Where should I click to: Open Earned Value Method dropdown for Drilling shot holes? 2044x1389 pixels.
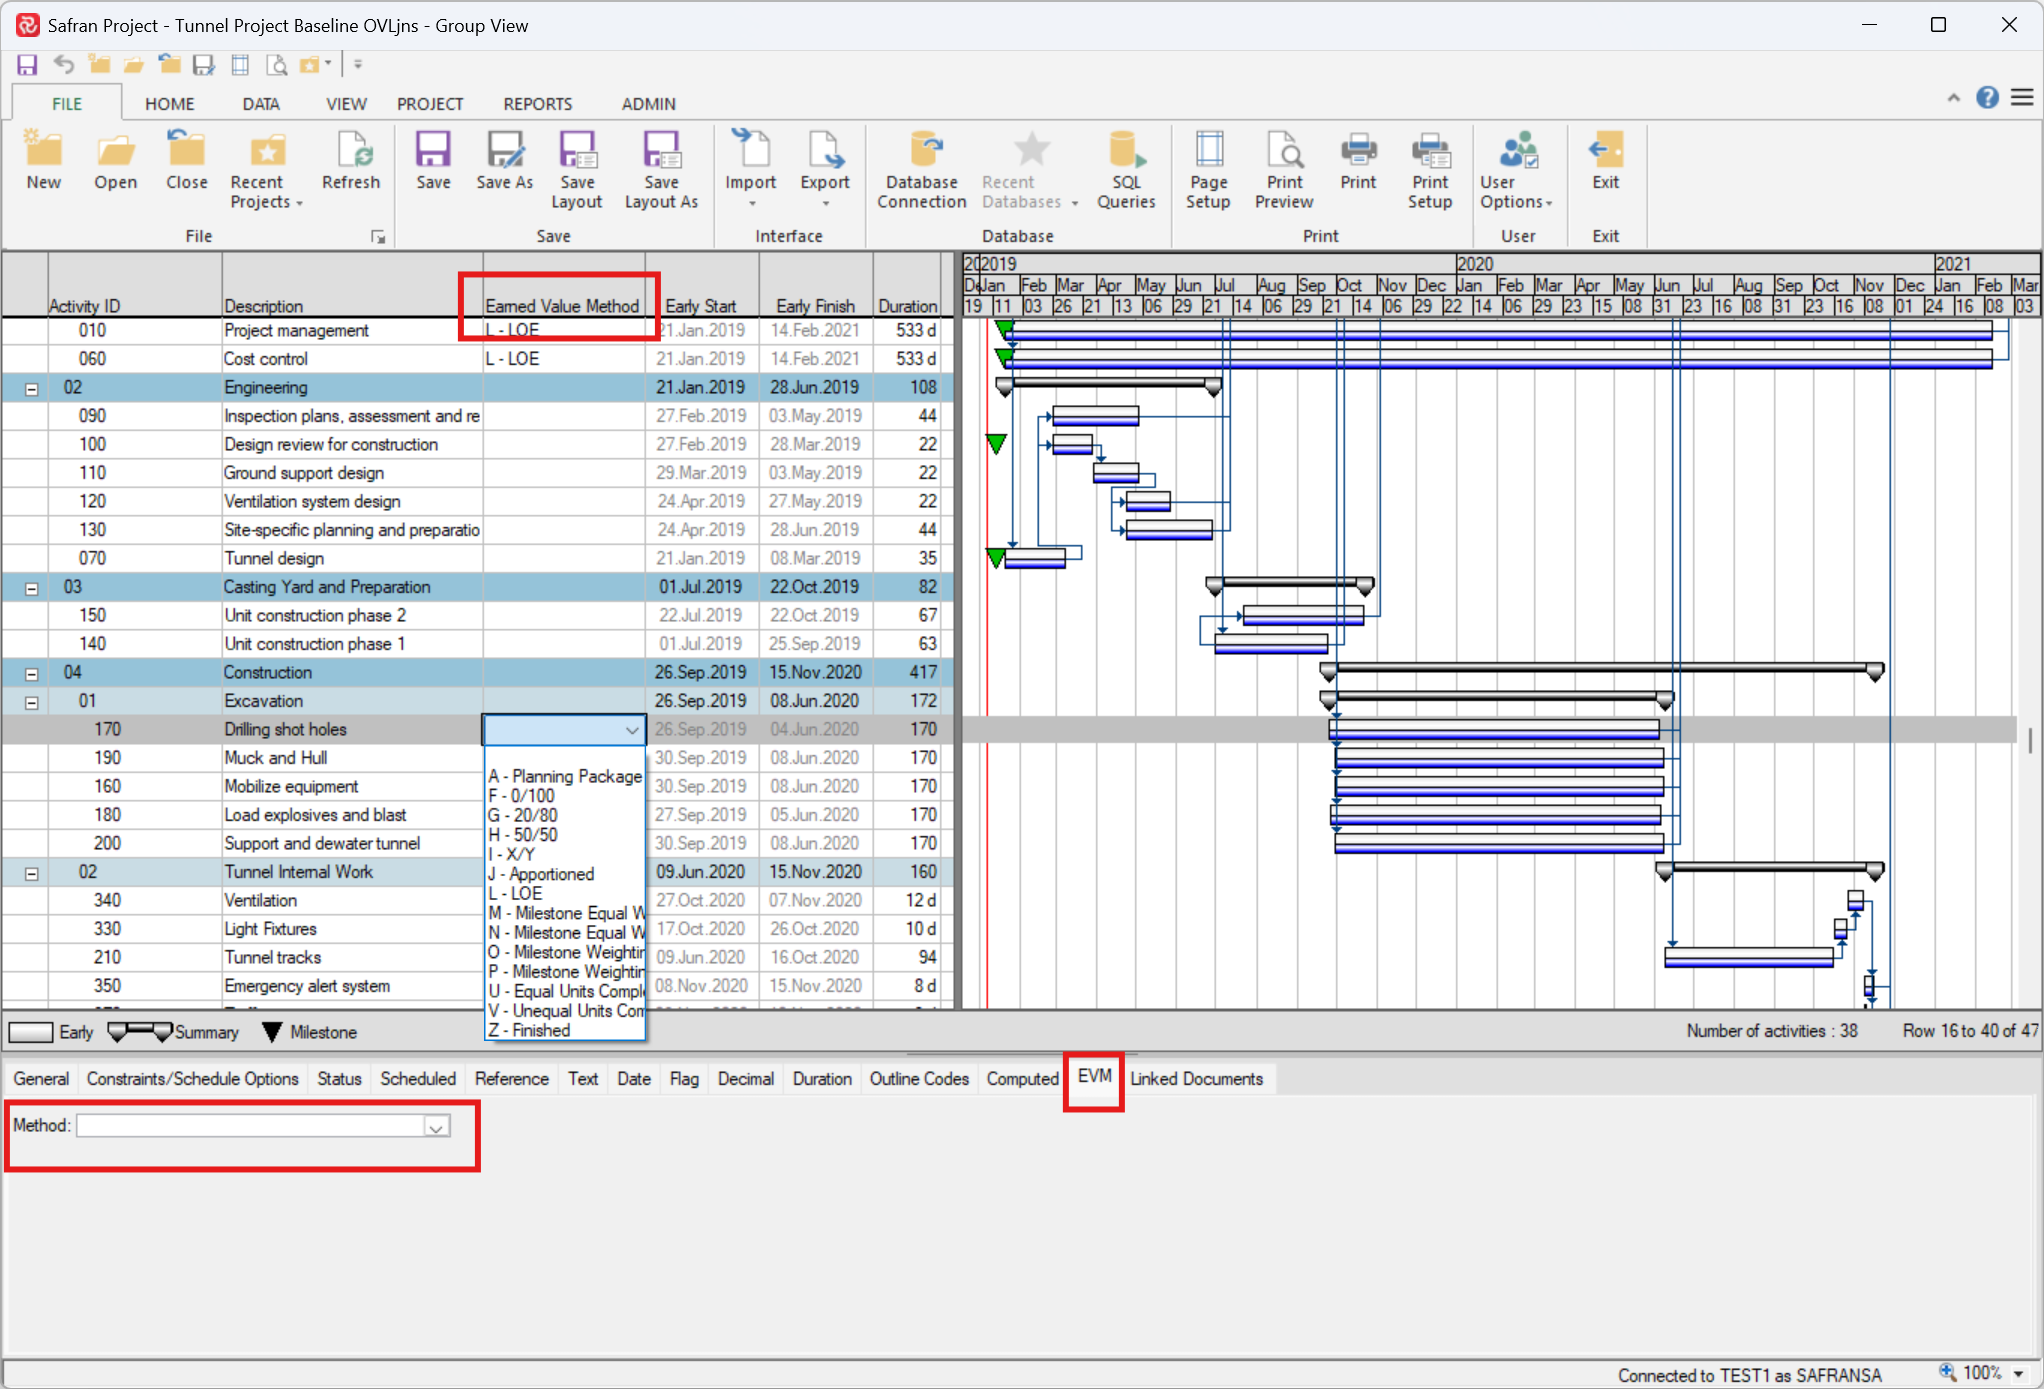click(631, 730)
